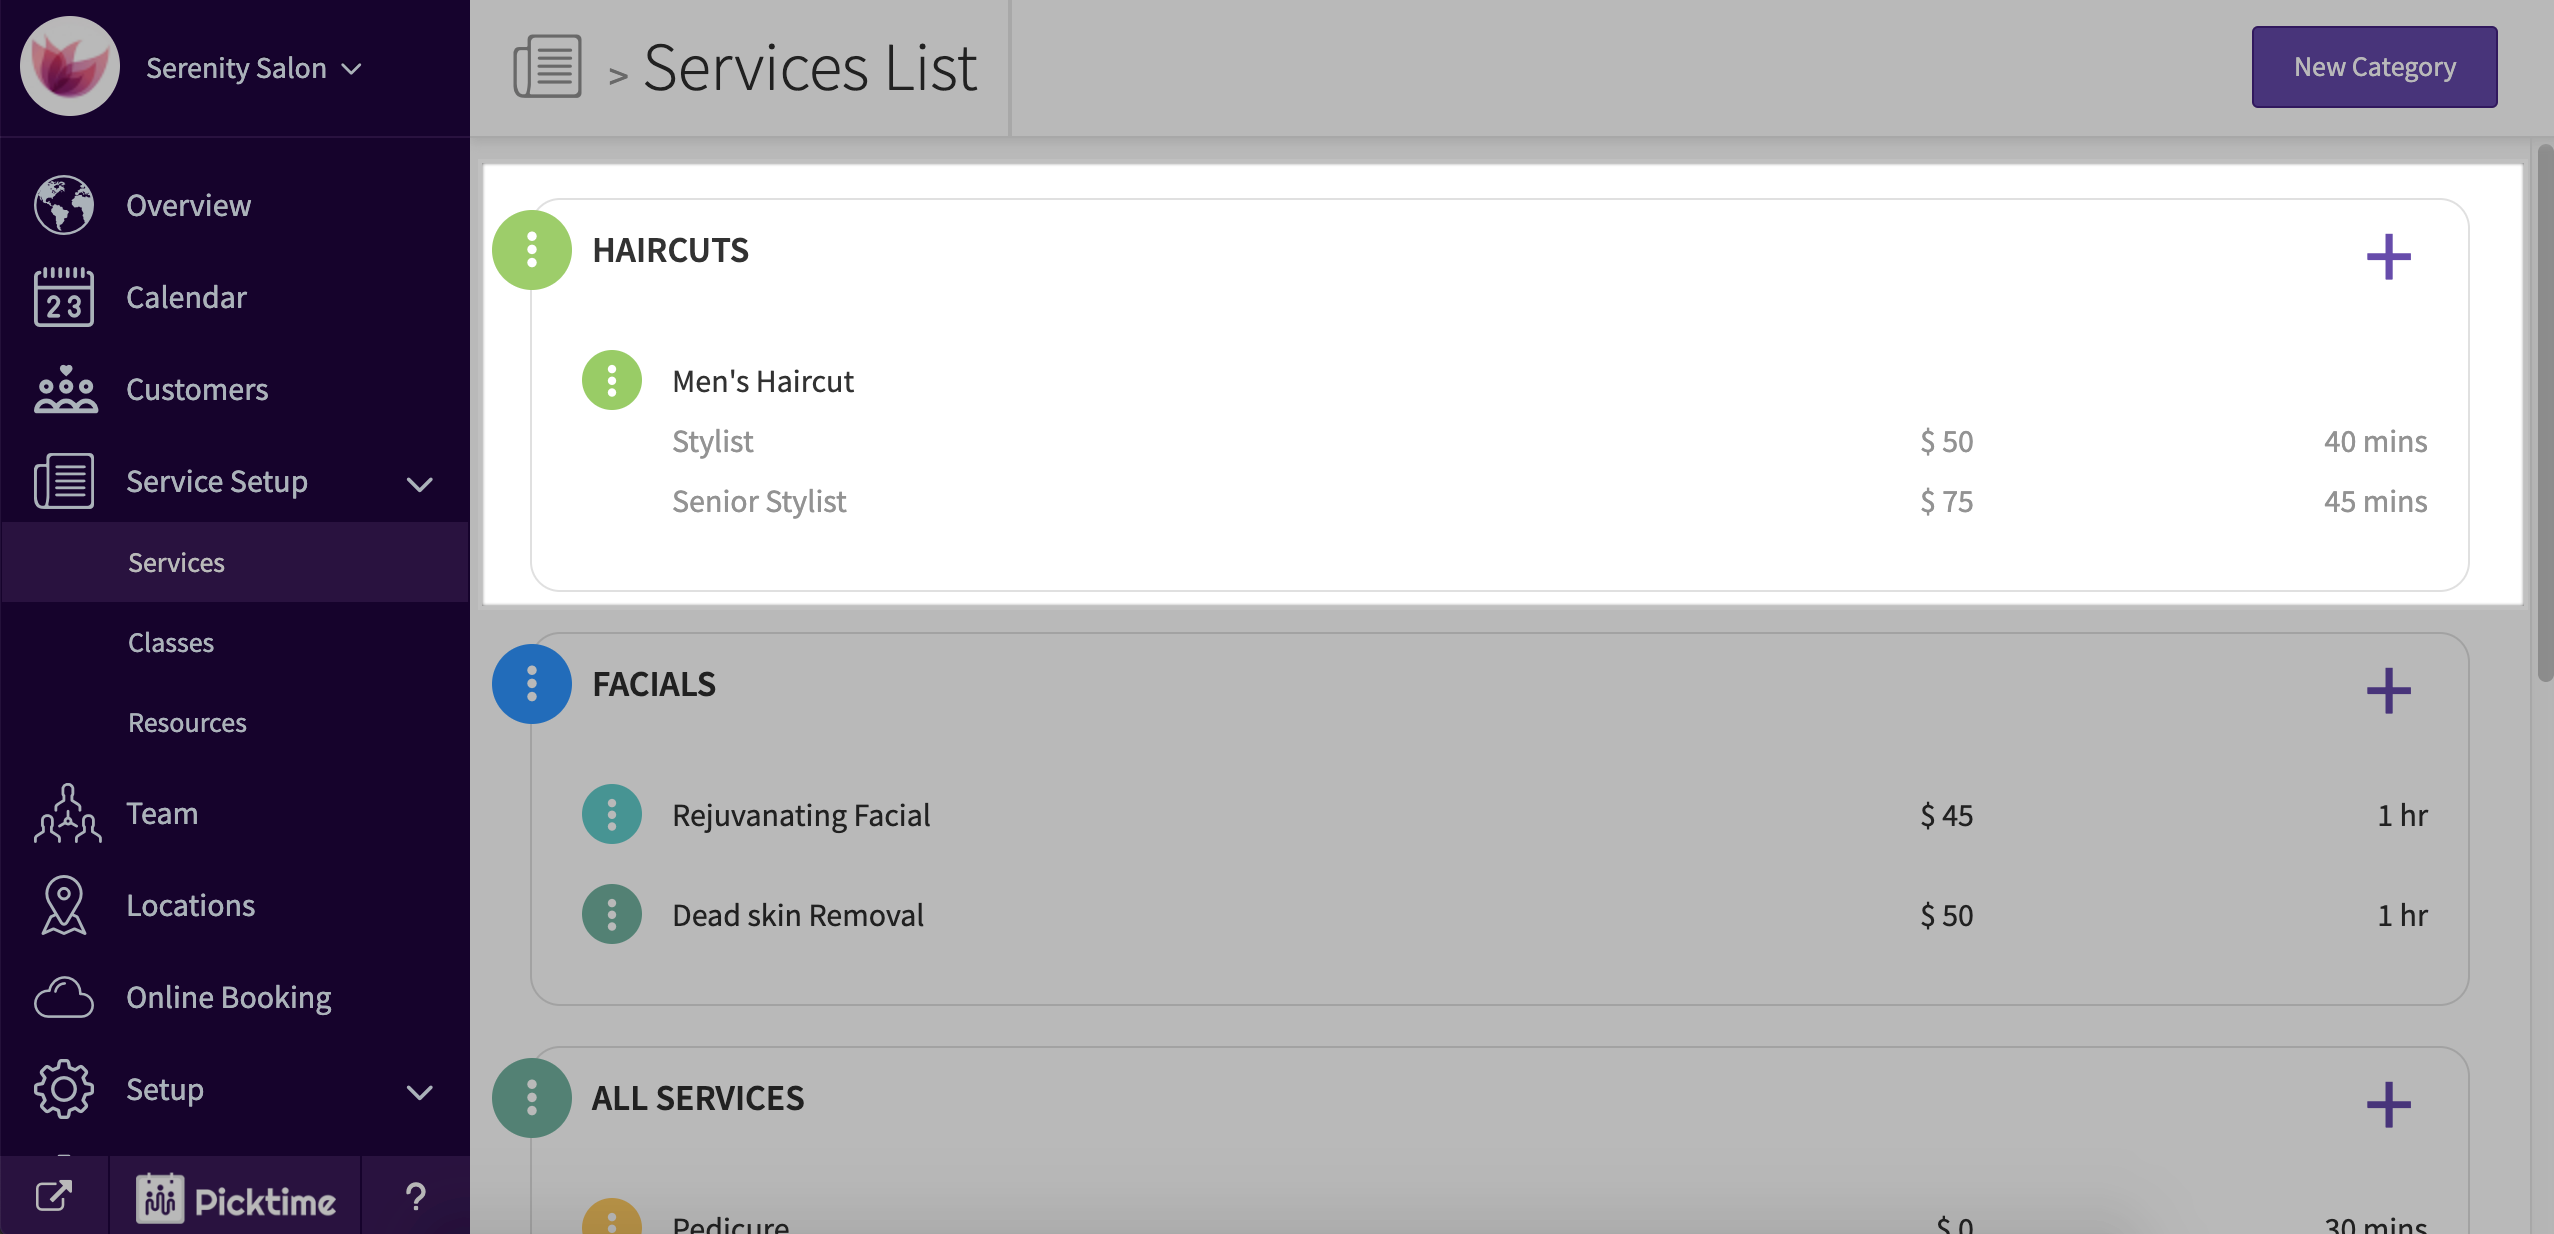Screen dimensions: 2554x1234
Task: Click the external link icon at bottom
Action: [x=54, y=1196]
